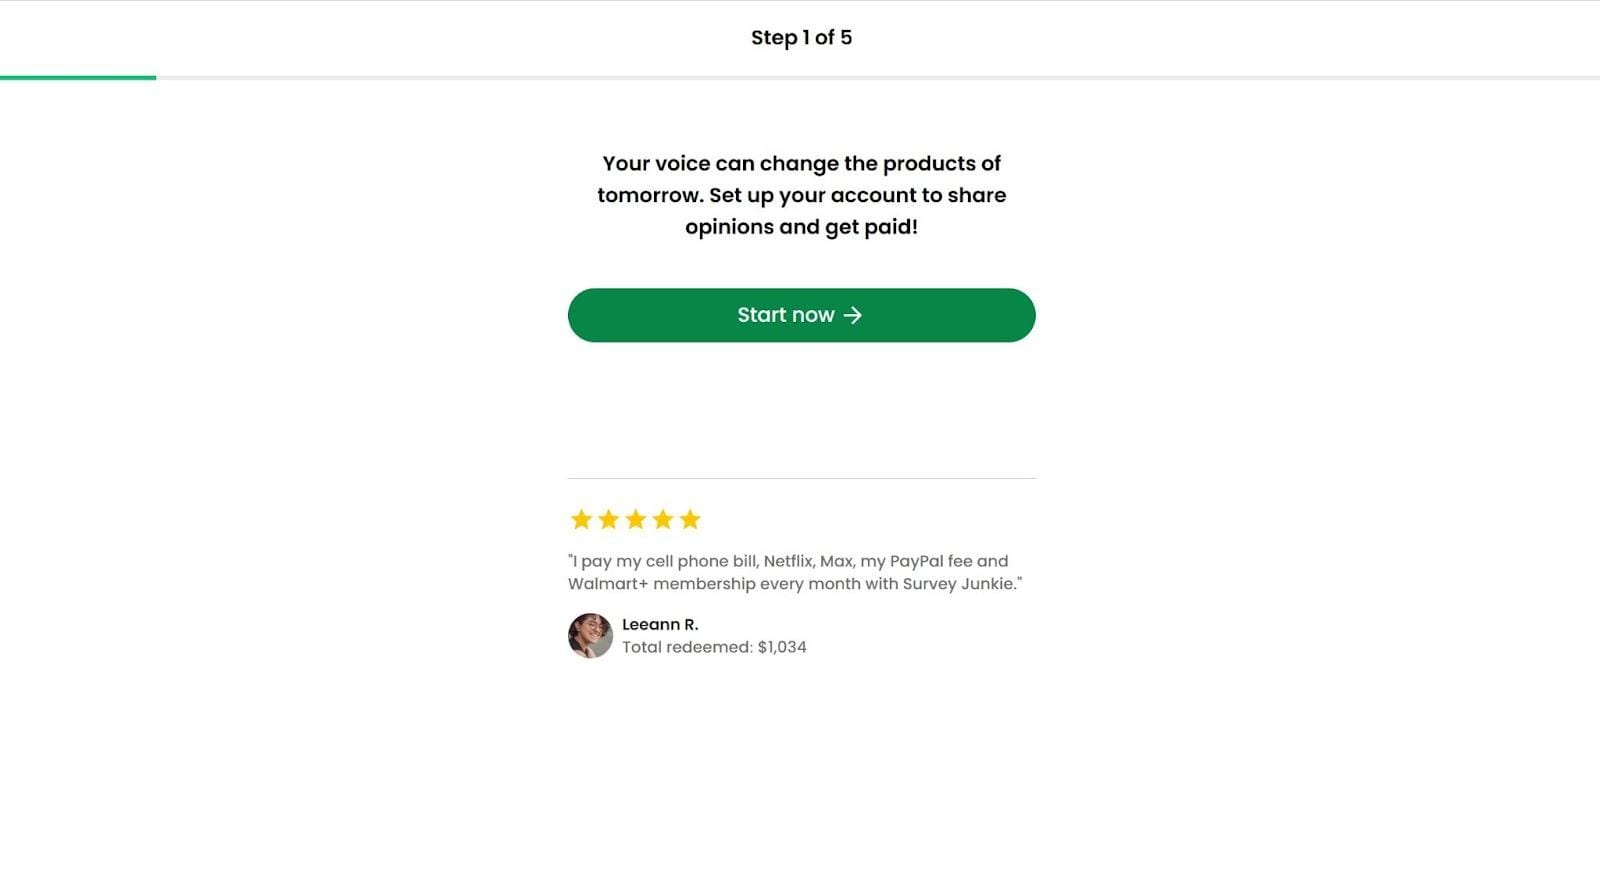Click the Step 1 of 5 label

801,38
